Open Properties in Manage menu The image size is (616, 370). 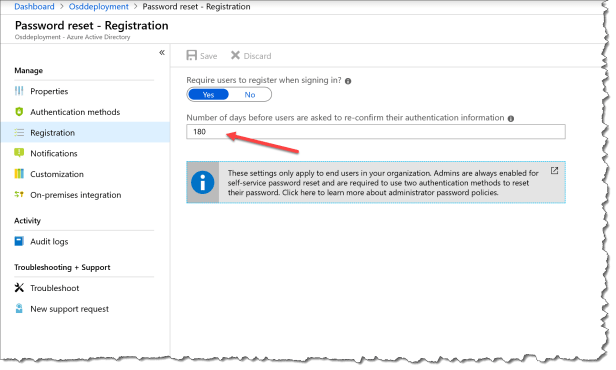(x=49, y=91)
